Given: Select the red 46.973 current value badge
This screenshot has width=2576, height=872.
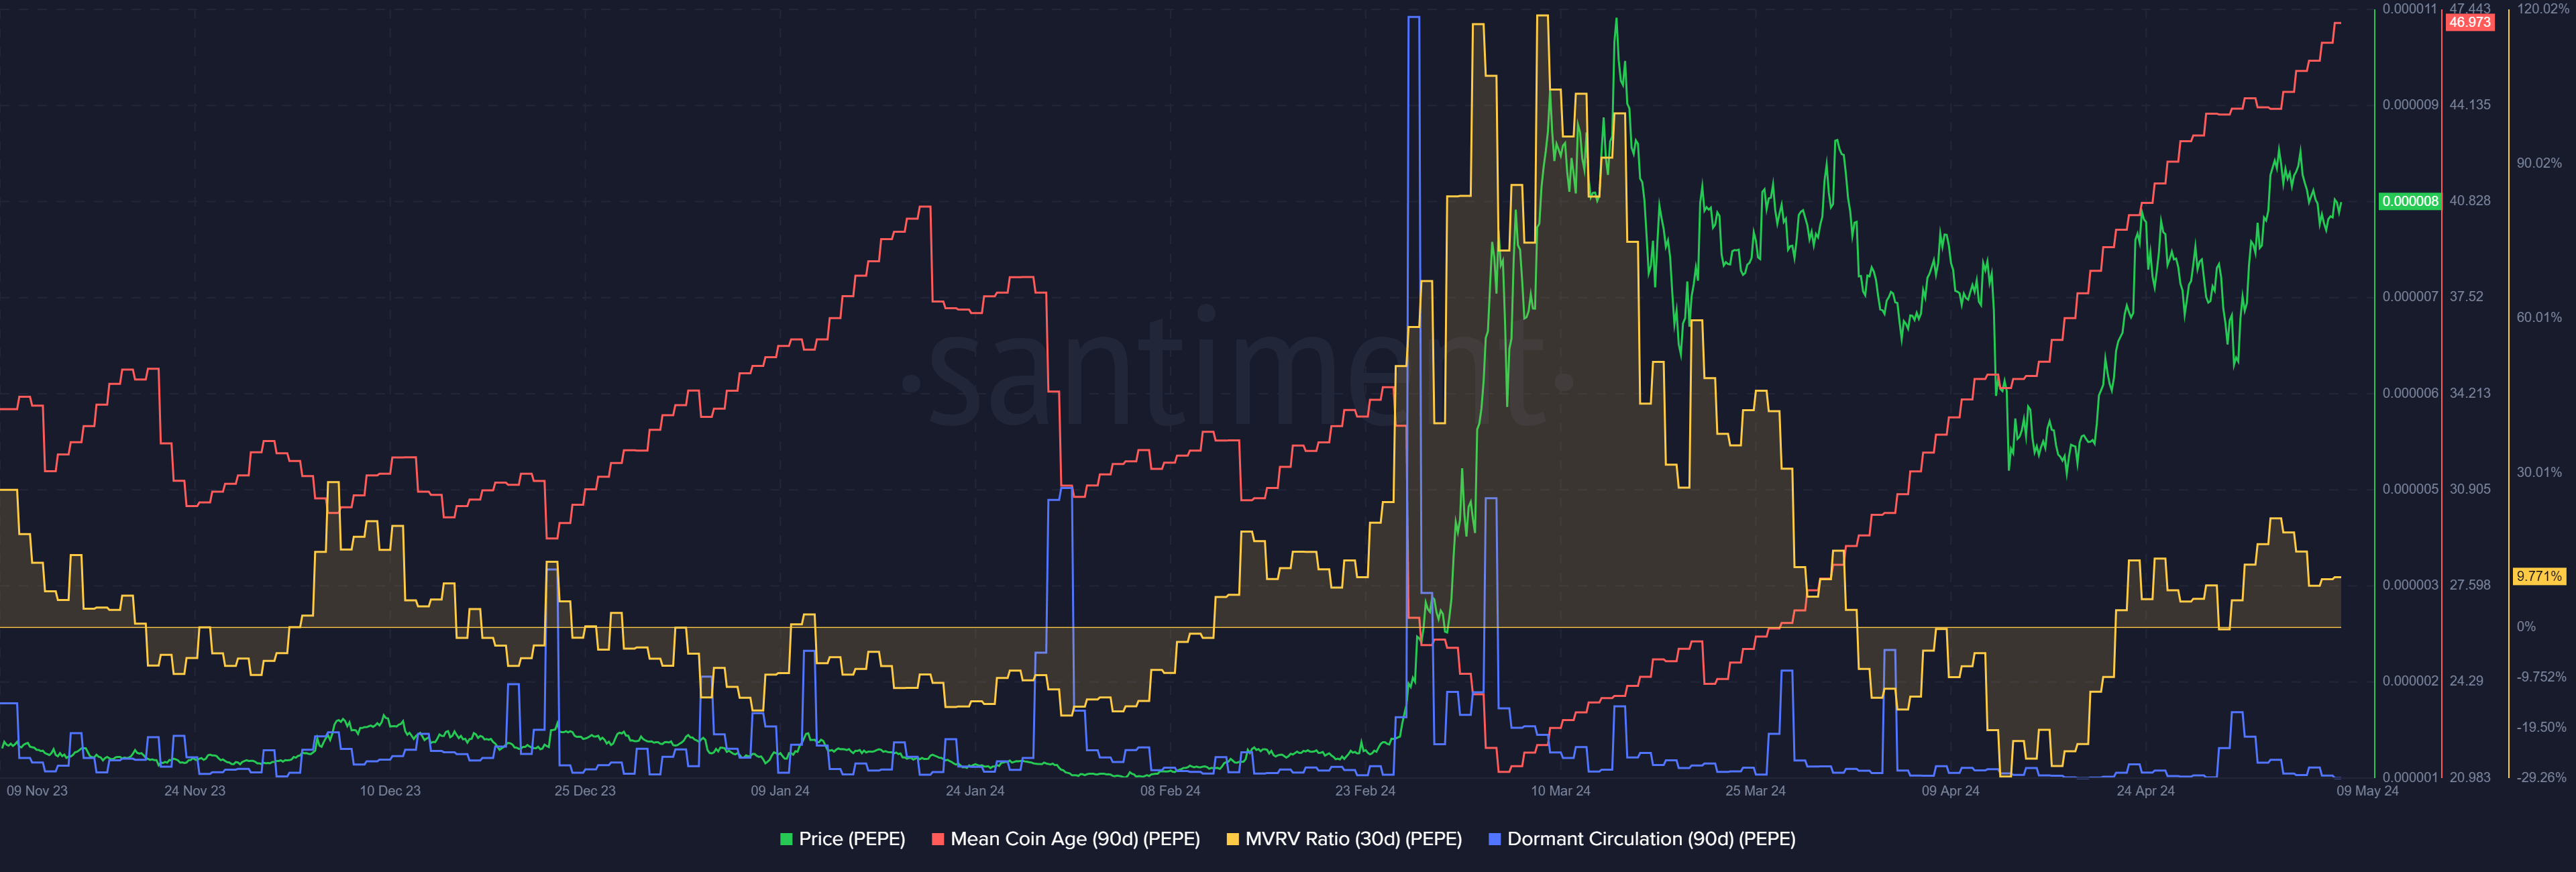Looking at the screenshot, I should [2469, 22].
